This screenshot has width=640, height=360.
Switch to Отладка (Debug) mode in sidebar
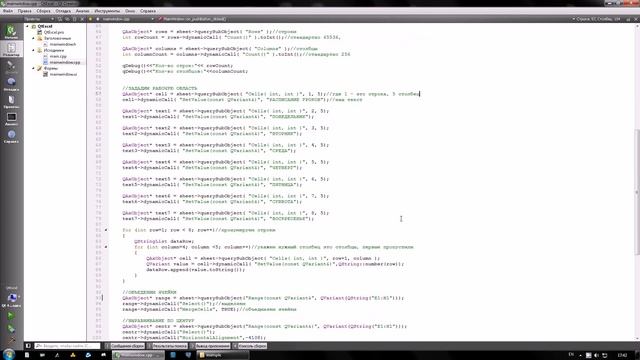click(11, 84)
